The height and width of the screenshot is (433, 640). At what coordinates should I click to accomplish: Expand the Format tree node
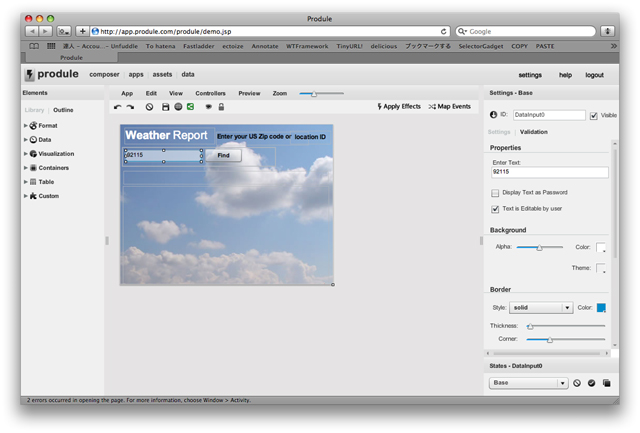(x=26, y=126)
